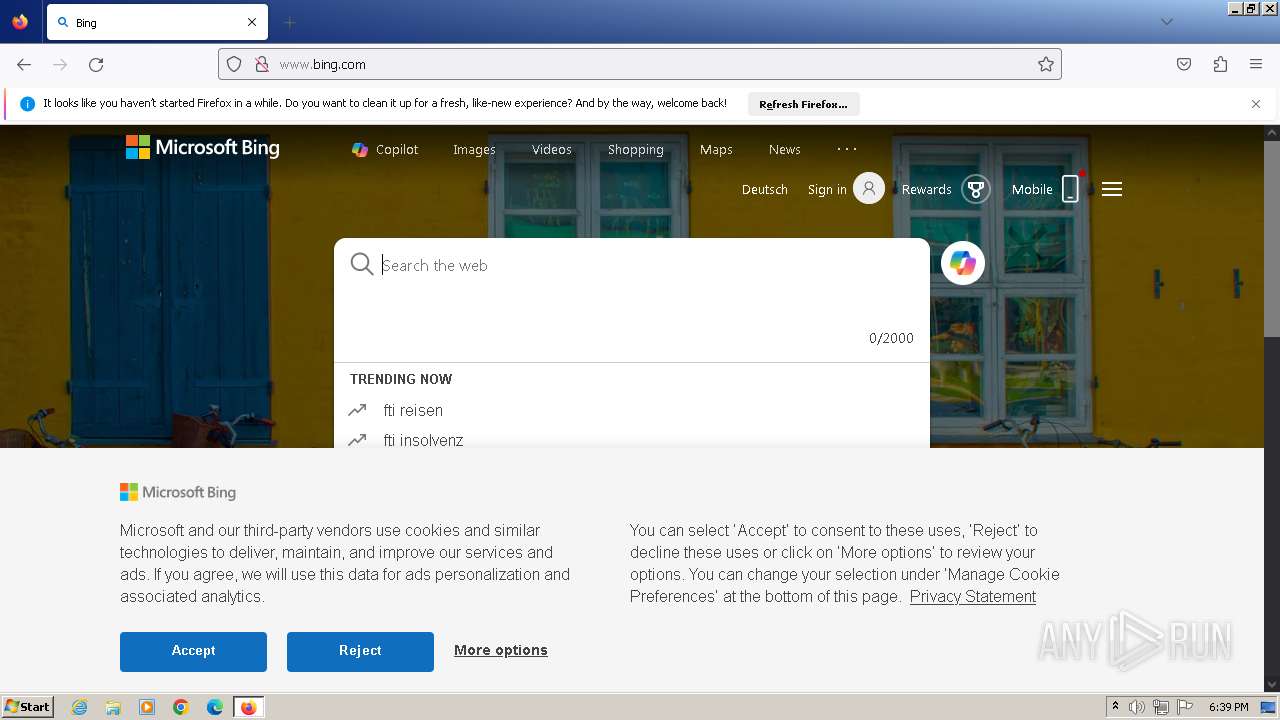Screen dimensions: 1280x720
Task: Dismiss the Firefox refresh notification bar
Action: pos(1256,104)
